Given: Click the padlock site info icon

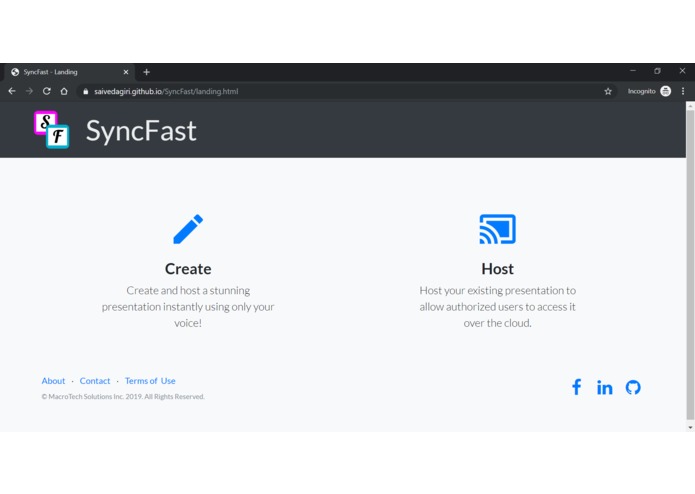Looking at the screenshot, I should 86,91.
